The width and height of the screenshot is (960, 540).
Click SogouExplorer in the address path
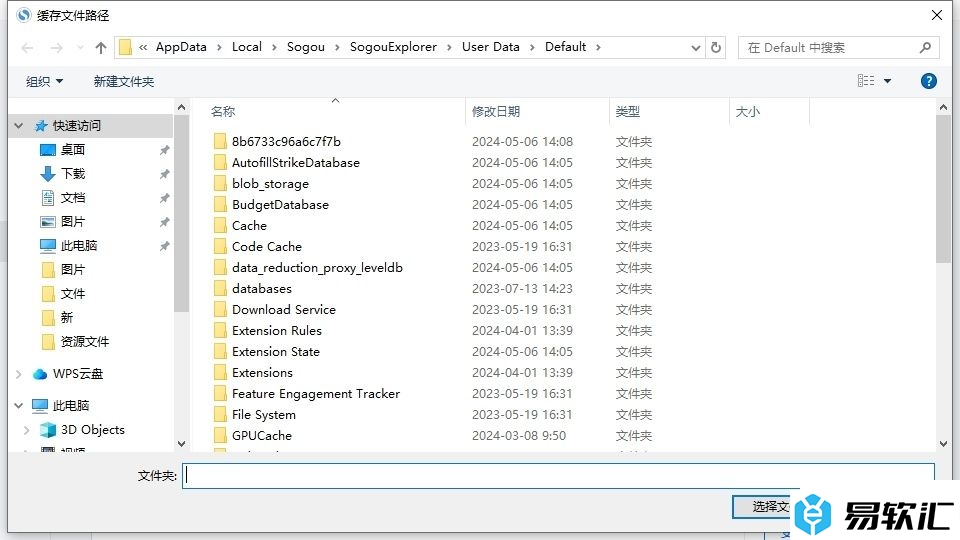pos(393,47)
